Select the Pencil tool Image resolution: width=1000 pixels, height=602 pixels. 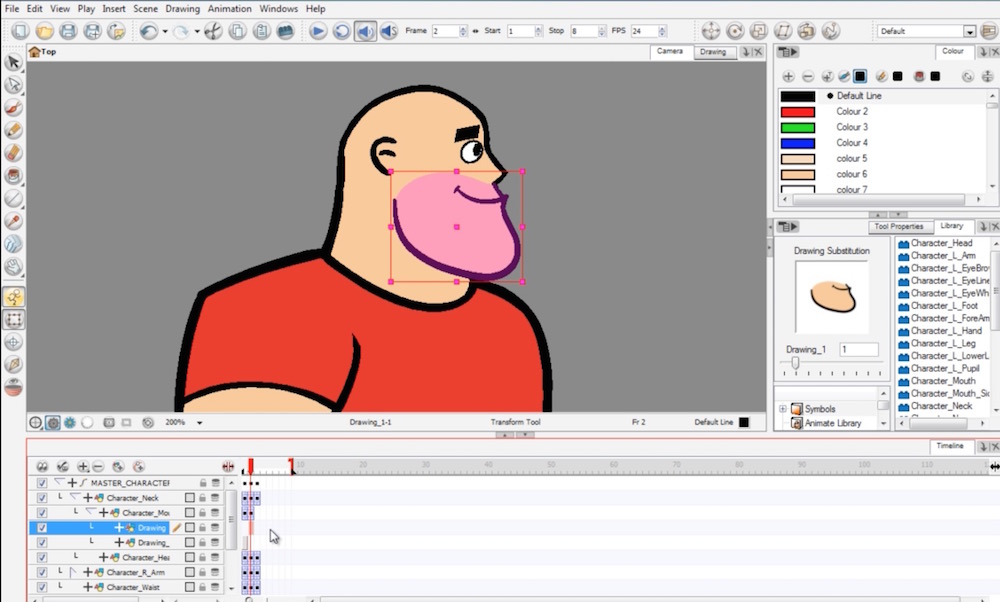pos(13,130)
